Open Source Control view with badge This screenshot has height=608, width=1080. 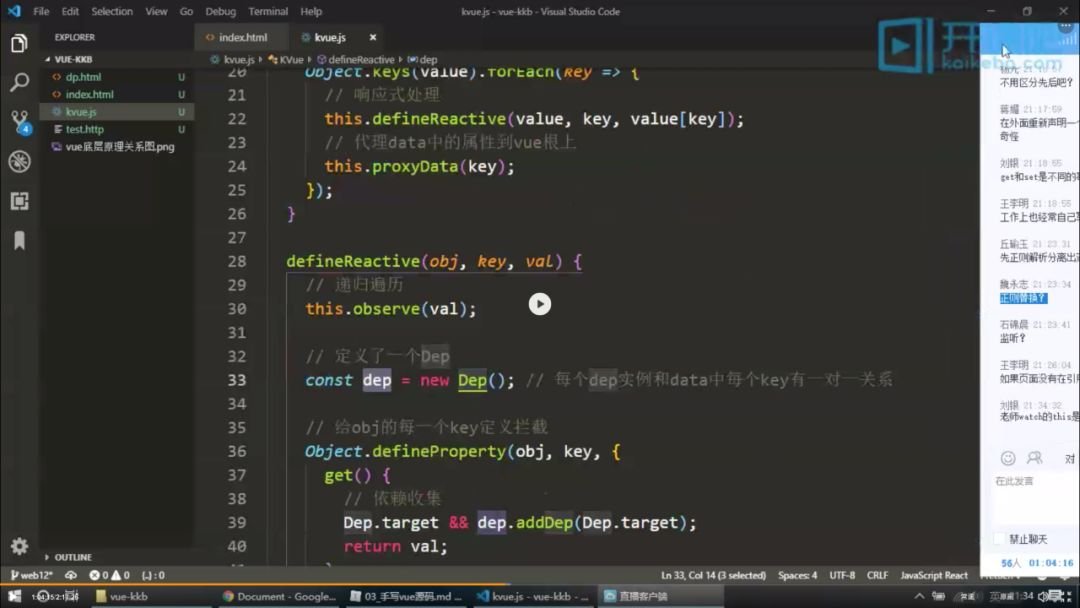20,122
